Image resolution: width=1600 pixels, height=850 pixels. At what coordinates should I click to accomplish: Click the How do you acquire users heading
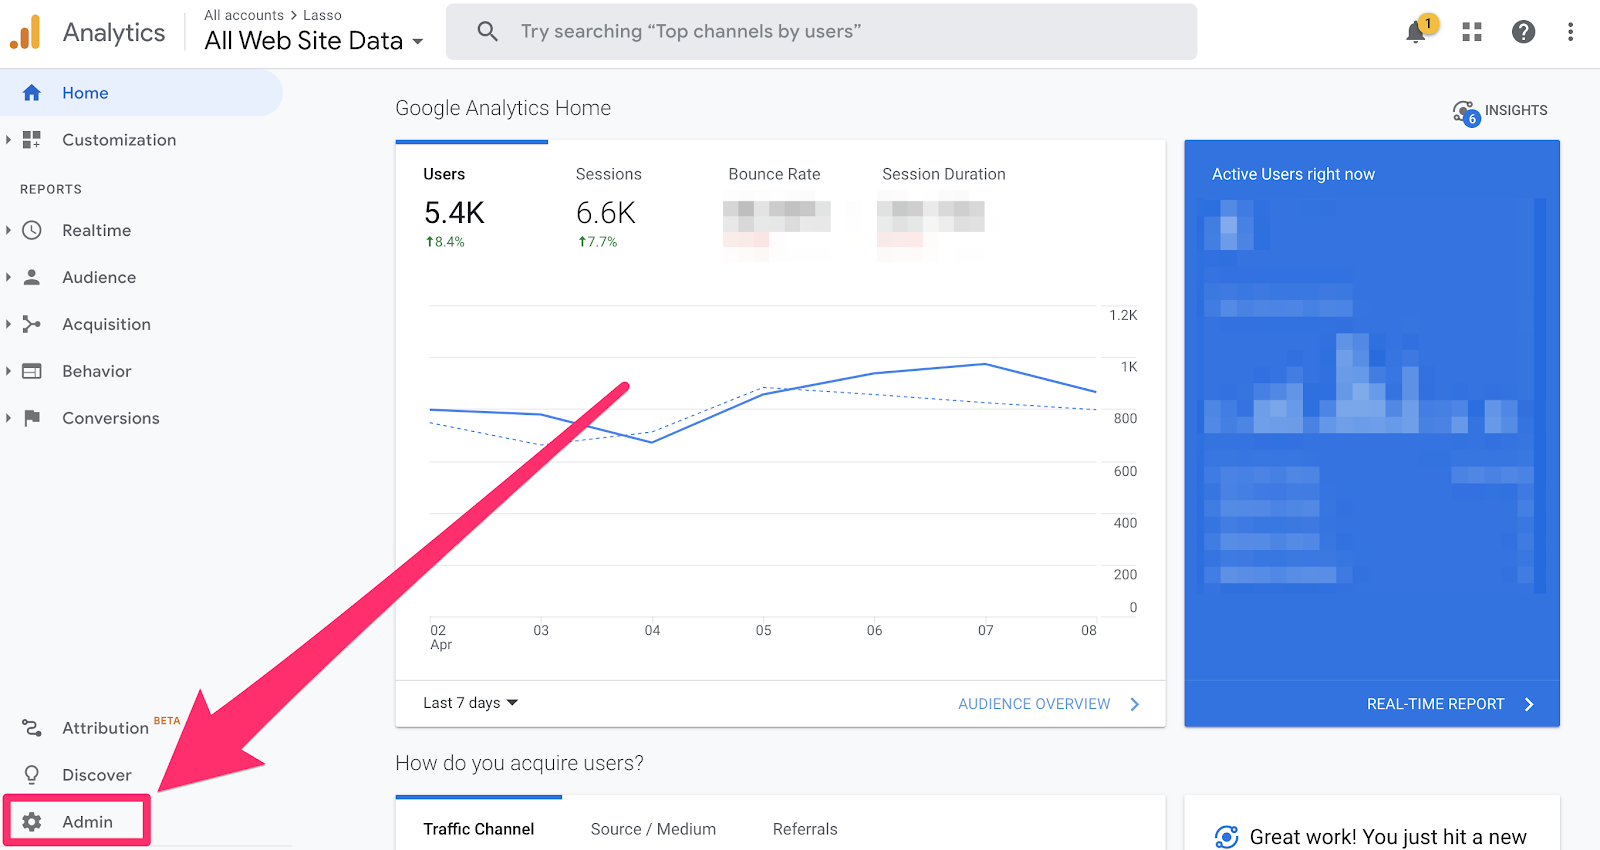pyautogui.click(x=519, y=763)
